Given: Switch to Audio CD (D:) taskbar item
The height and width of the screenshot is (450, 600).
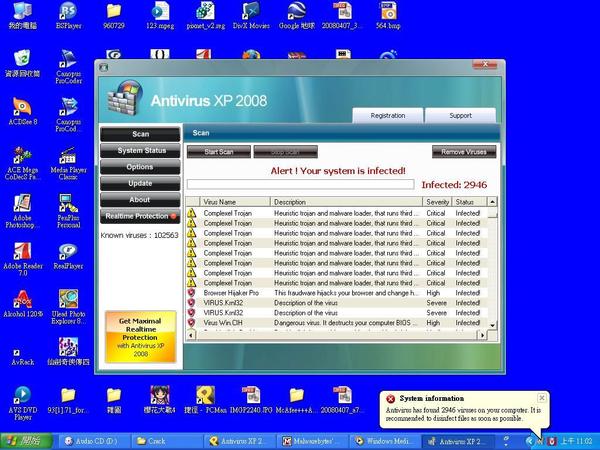Looking at the screenshot, I should [93, 442].
